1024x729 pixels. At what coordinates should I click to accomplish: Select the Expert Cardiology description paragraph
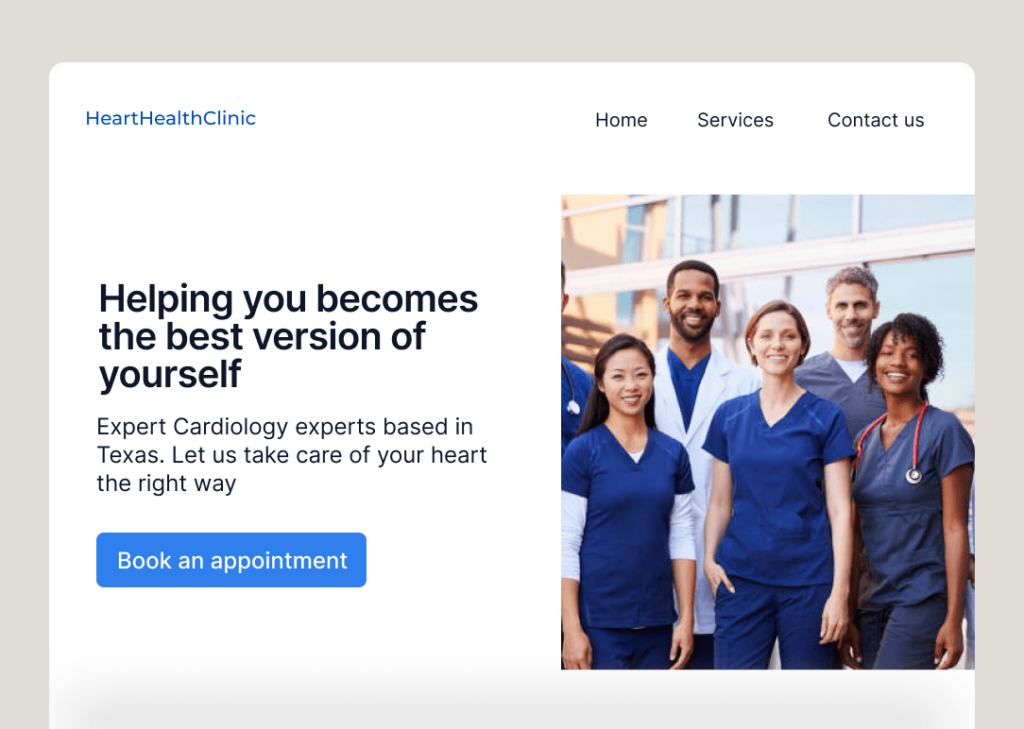pos(292,455)
